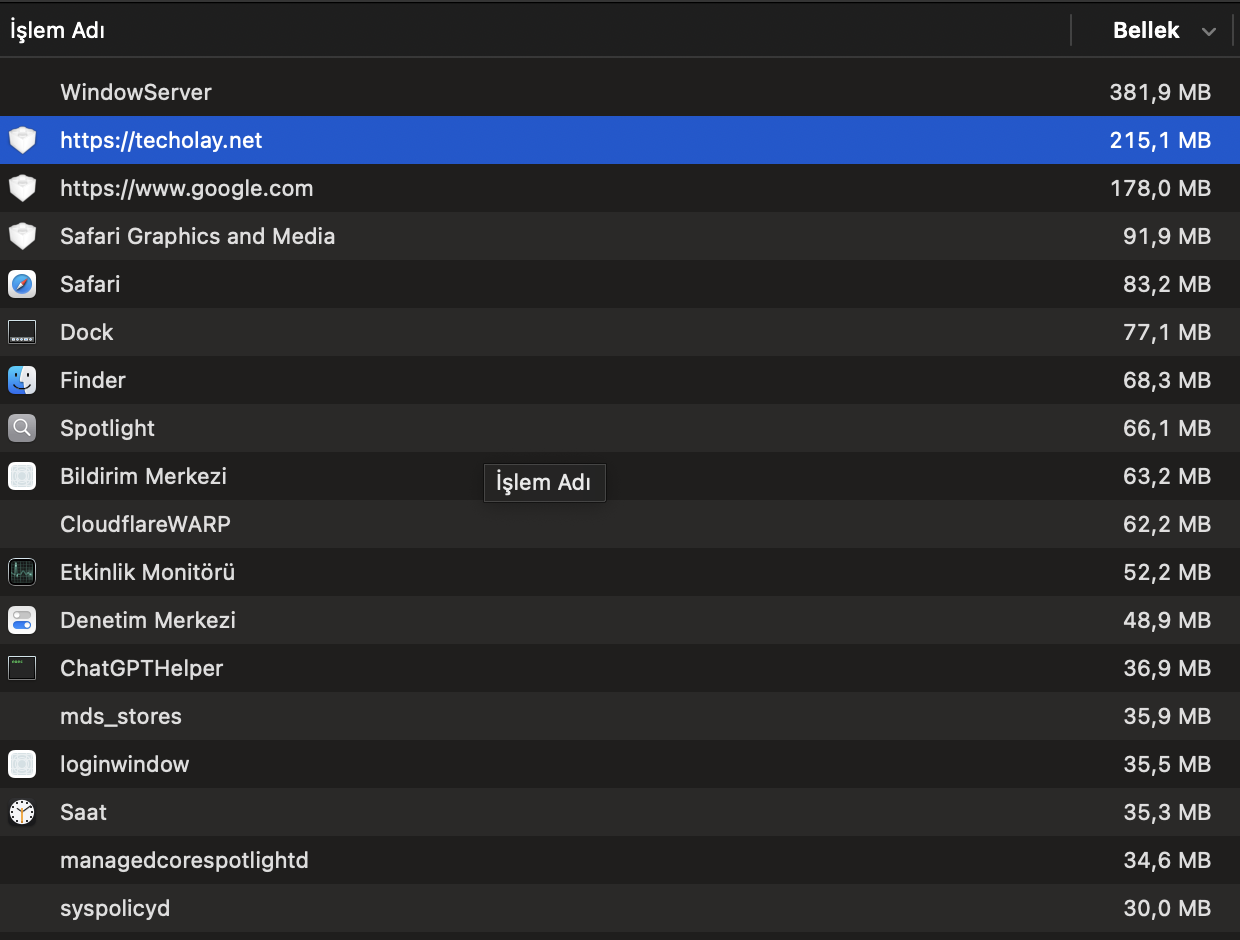Click the 62,2 MB memory value

(1167, 524)
